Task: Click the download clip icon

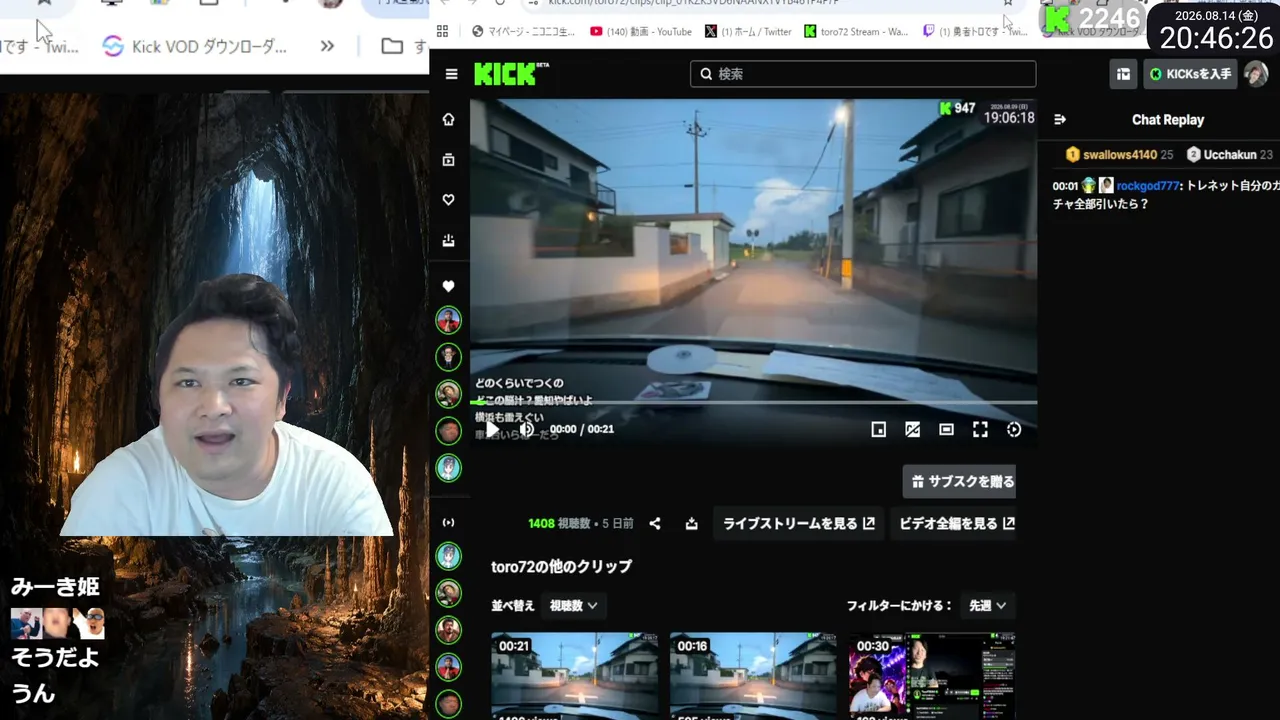Action: [691, 523]
